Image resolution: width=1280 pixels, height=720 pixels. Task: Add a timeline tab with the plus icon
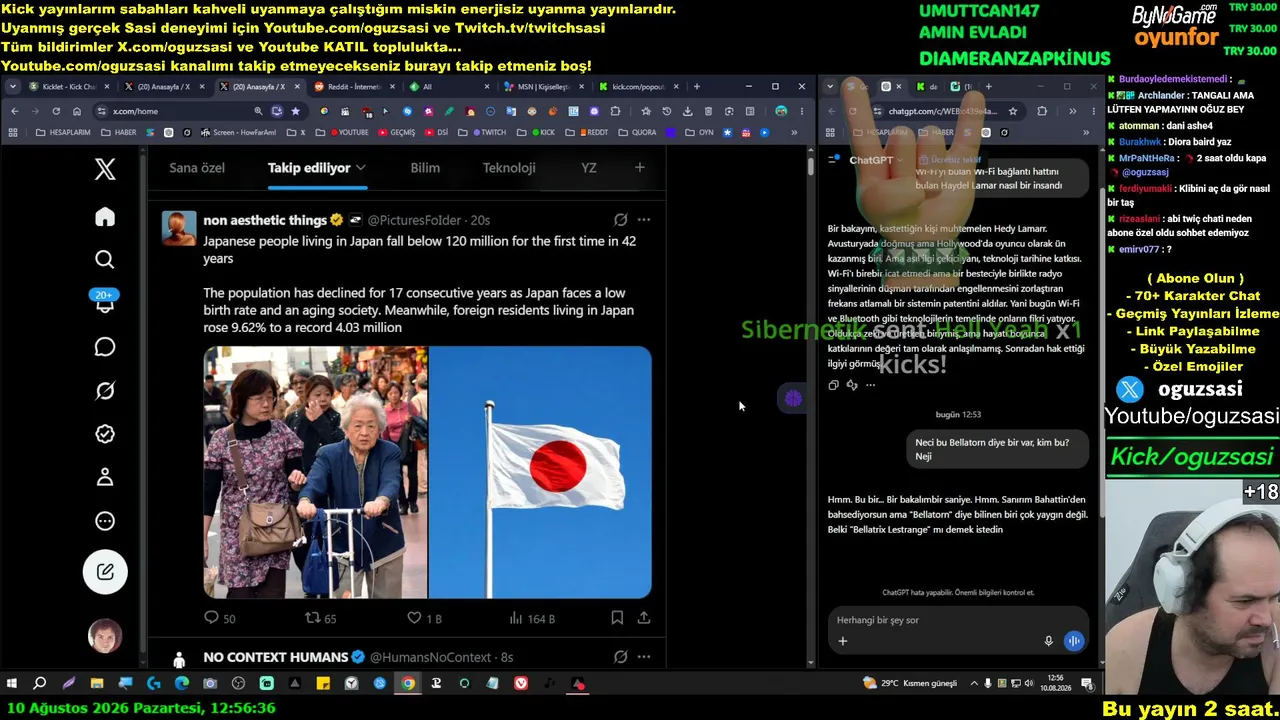[x=640, y=168]
